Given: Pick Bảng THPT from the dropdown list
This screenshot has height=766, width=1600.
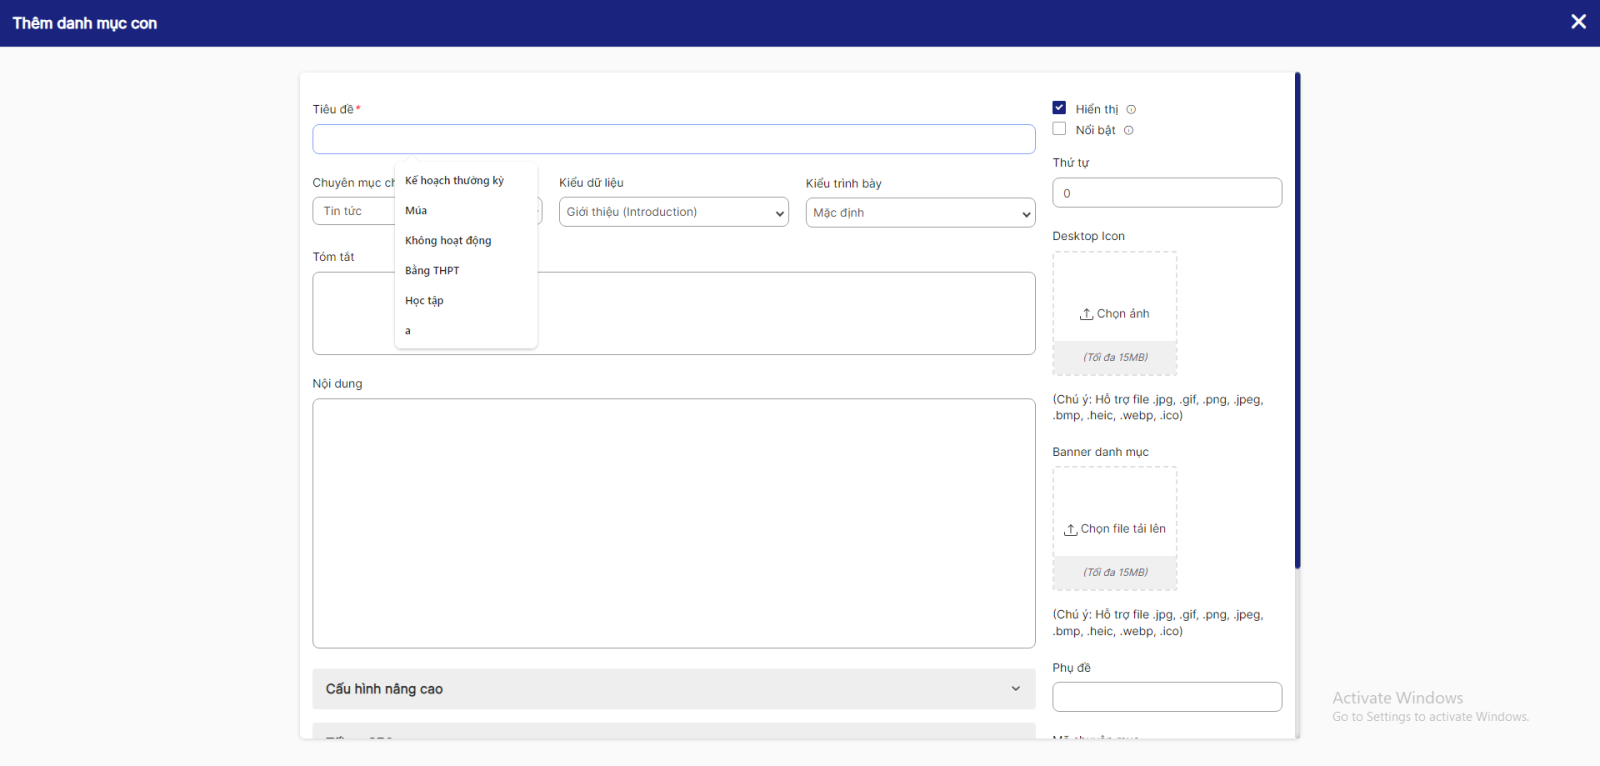Looking at the screenshot, I should [432, 271].
